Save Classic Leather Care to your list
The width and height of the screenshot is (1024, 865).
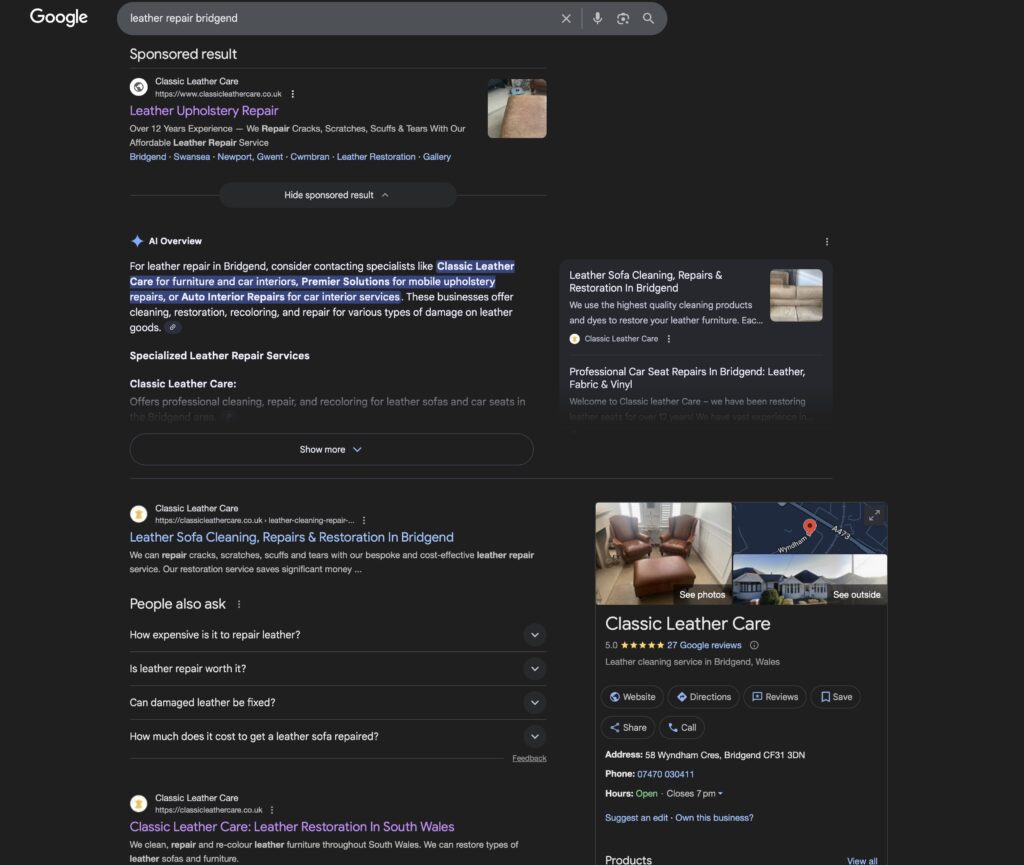[836, 697]
